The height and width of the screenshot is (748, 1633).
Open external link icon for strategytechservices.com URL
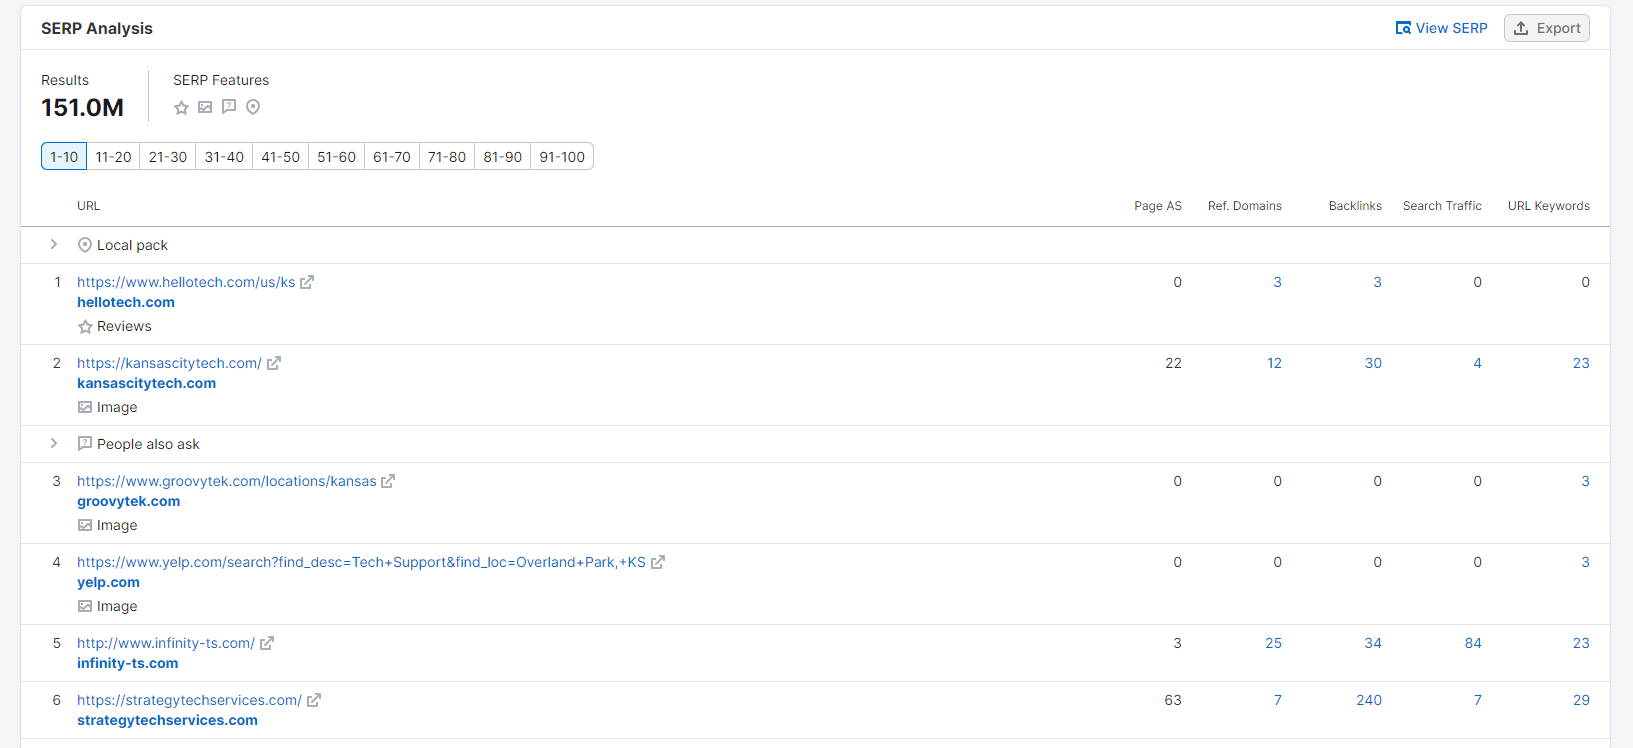[x=314, y=701]
